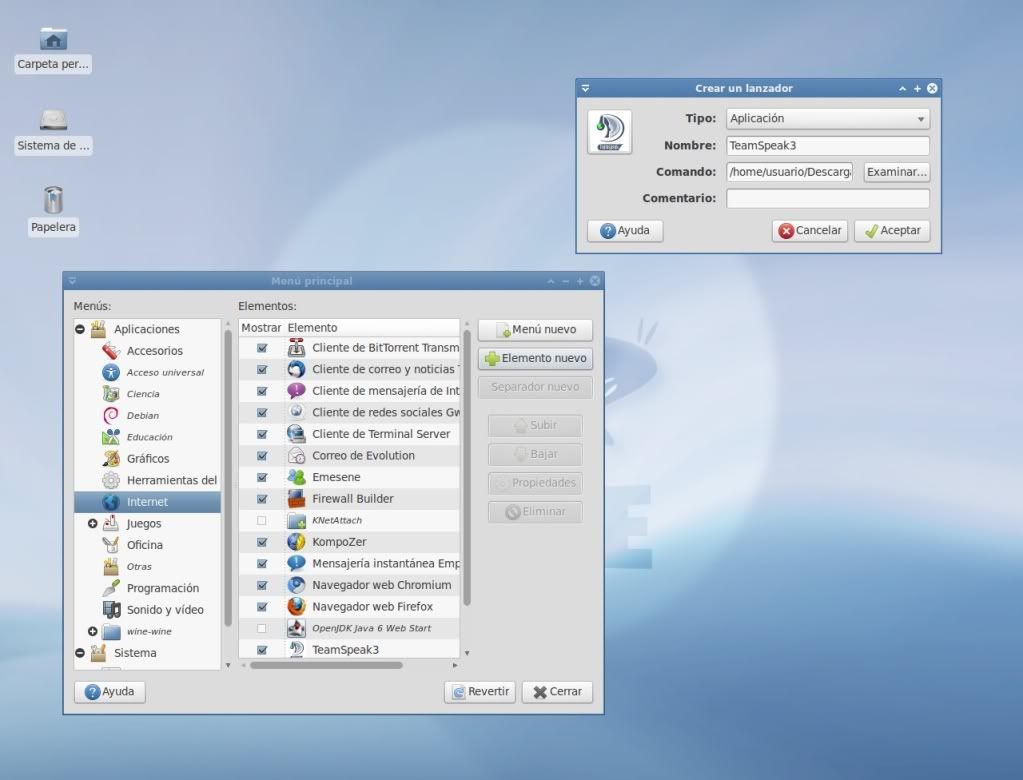Click the Programación menu icon
The height and width of the screenshot is (780, 1023).
tap(111, 588)
